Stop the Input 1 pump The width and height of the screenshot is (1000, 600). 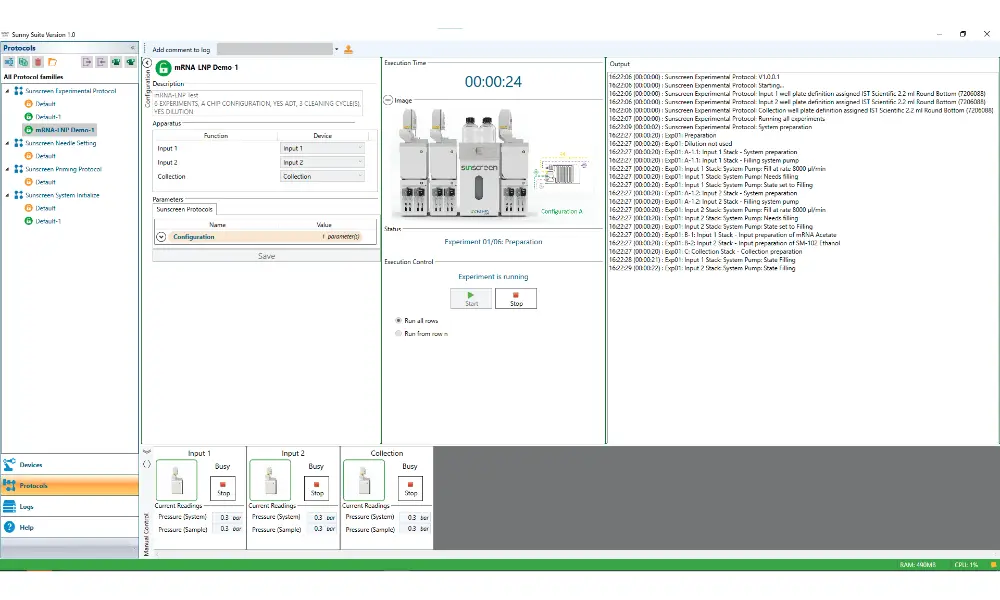click(222, 490)
